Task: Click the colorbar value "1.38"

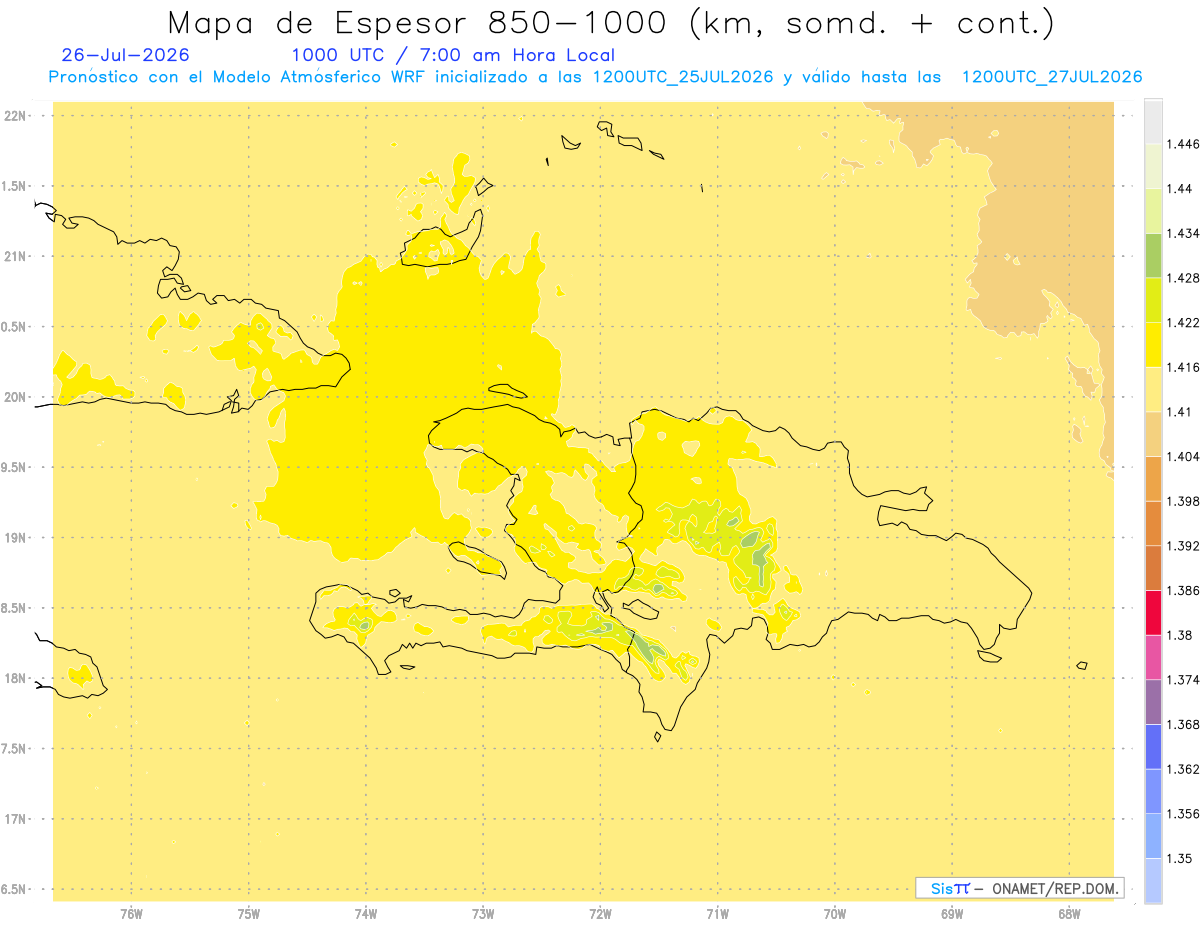Action: pos(1180,635)
